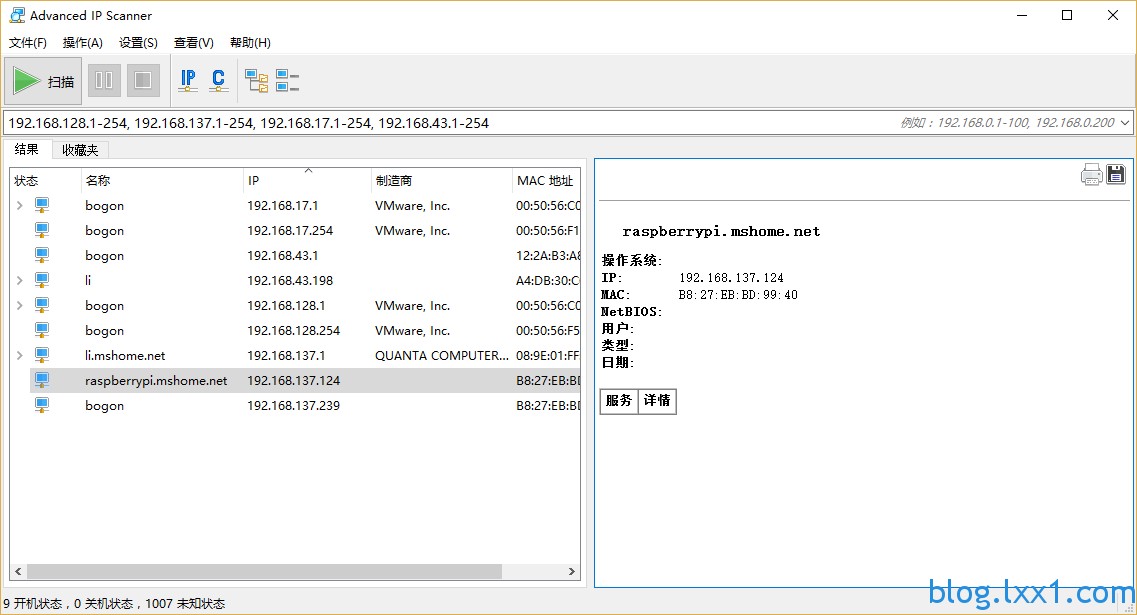Select computer icon of 192.168.128.1 row

click(x=42, y=305)
